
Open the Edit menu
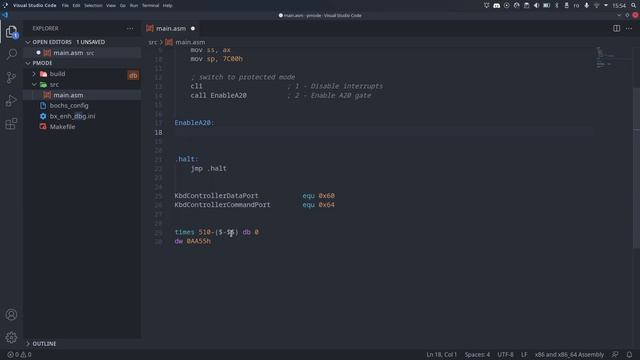[x=76, y=6]
